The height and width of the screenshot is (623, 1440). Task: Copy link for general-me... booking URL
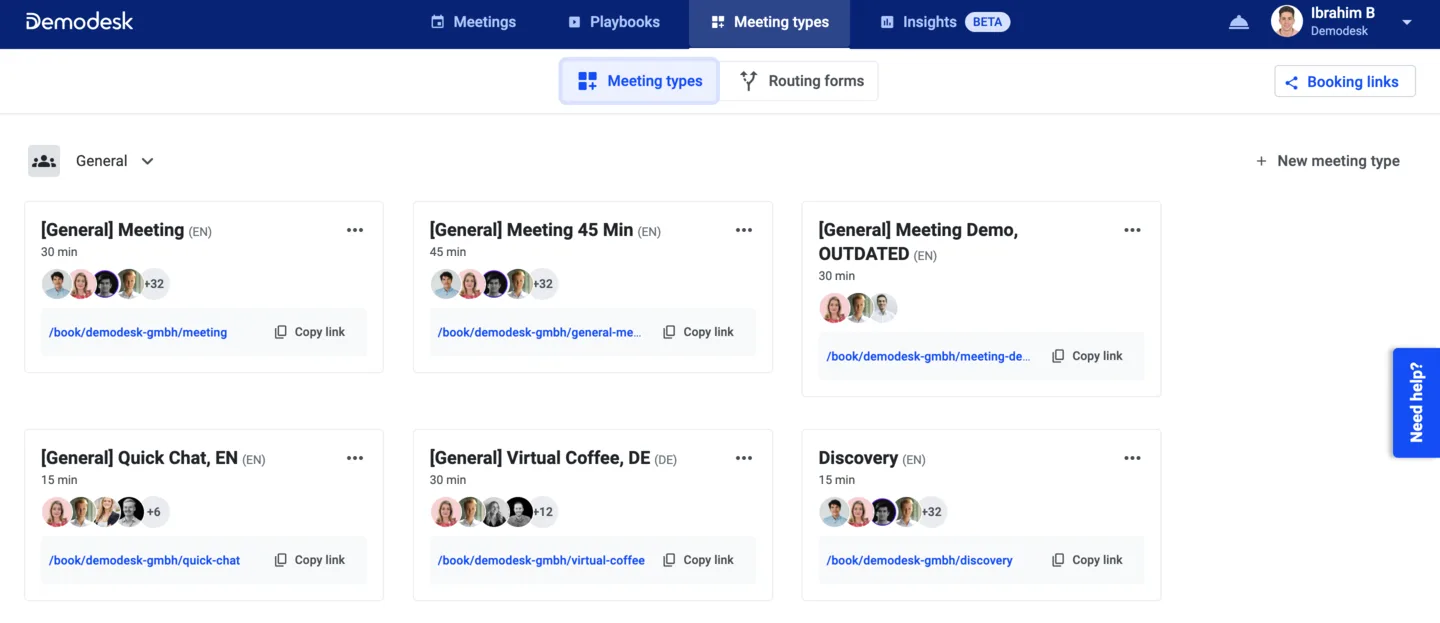click(x=699, y=332)
